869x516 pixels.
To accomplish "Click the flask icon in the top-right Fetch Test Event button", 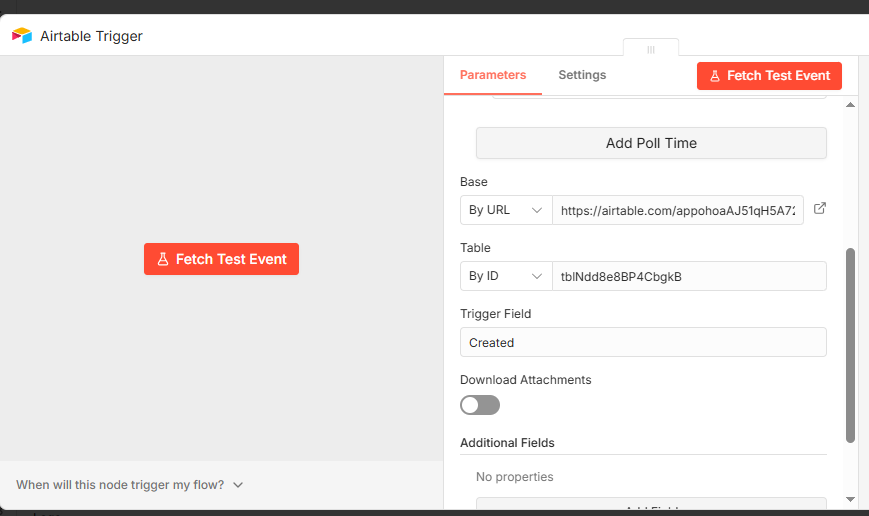I will [715, 76].
